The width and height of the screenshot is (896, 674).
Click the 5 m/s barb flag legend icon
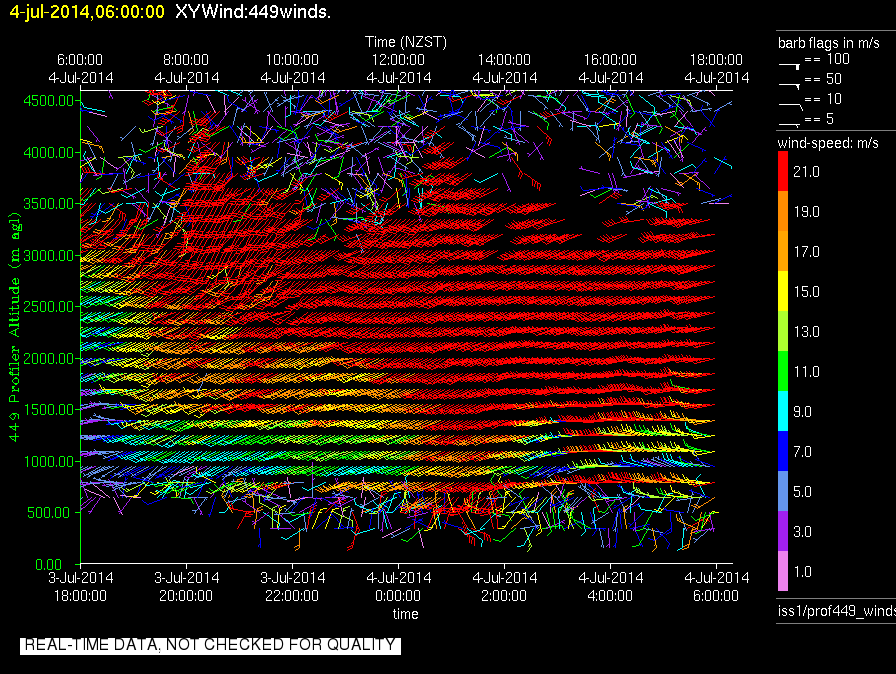click(x=789, y=124)
